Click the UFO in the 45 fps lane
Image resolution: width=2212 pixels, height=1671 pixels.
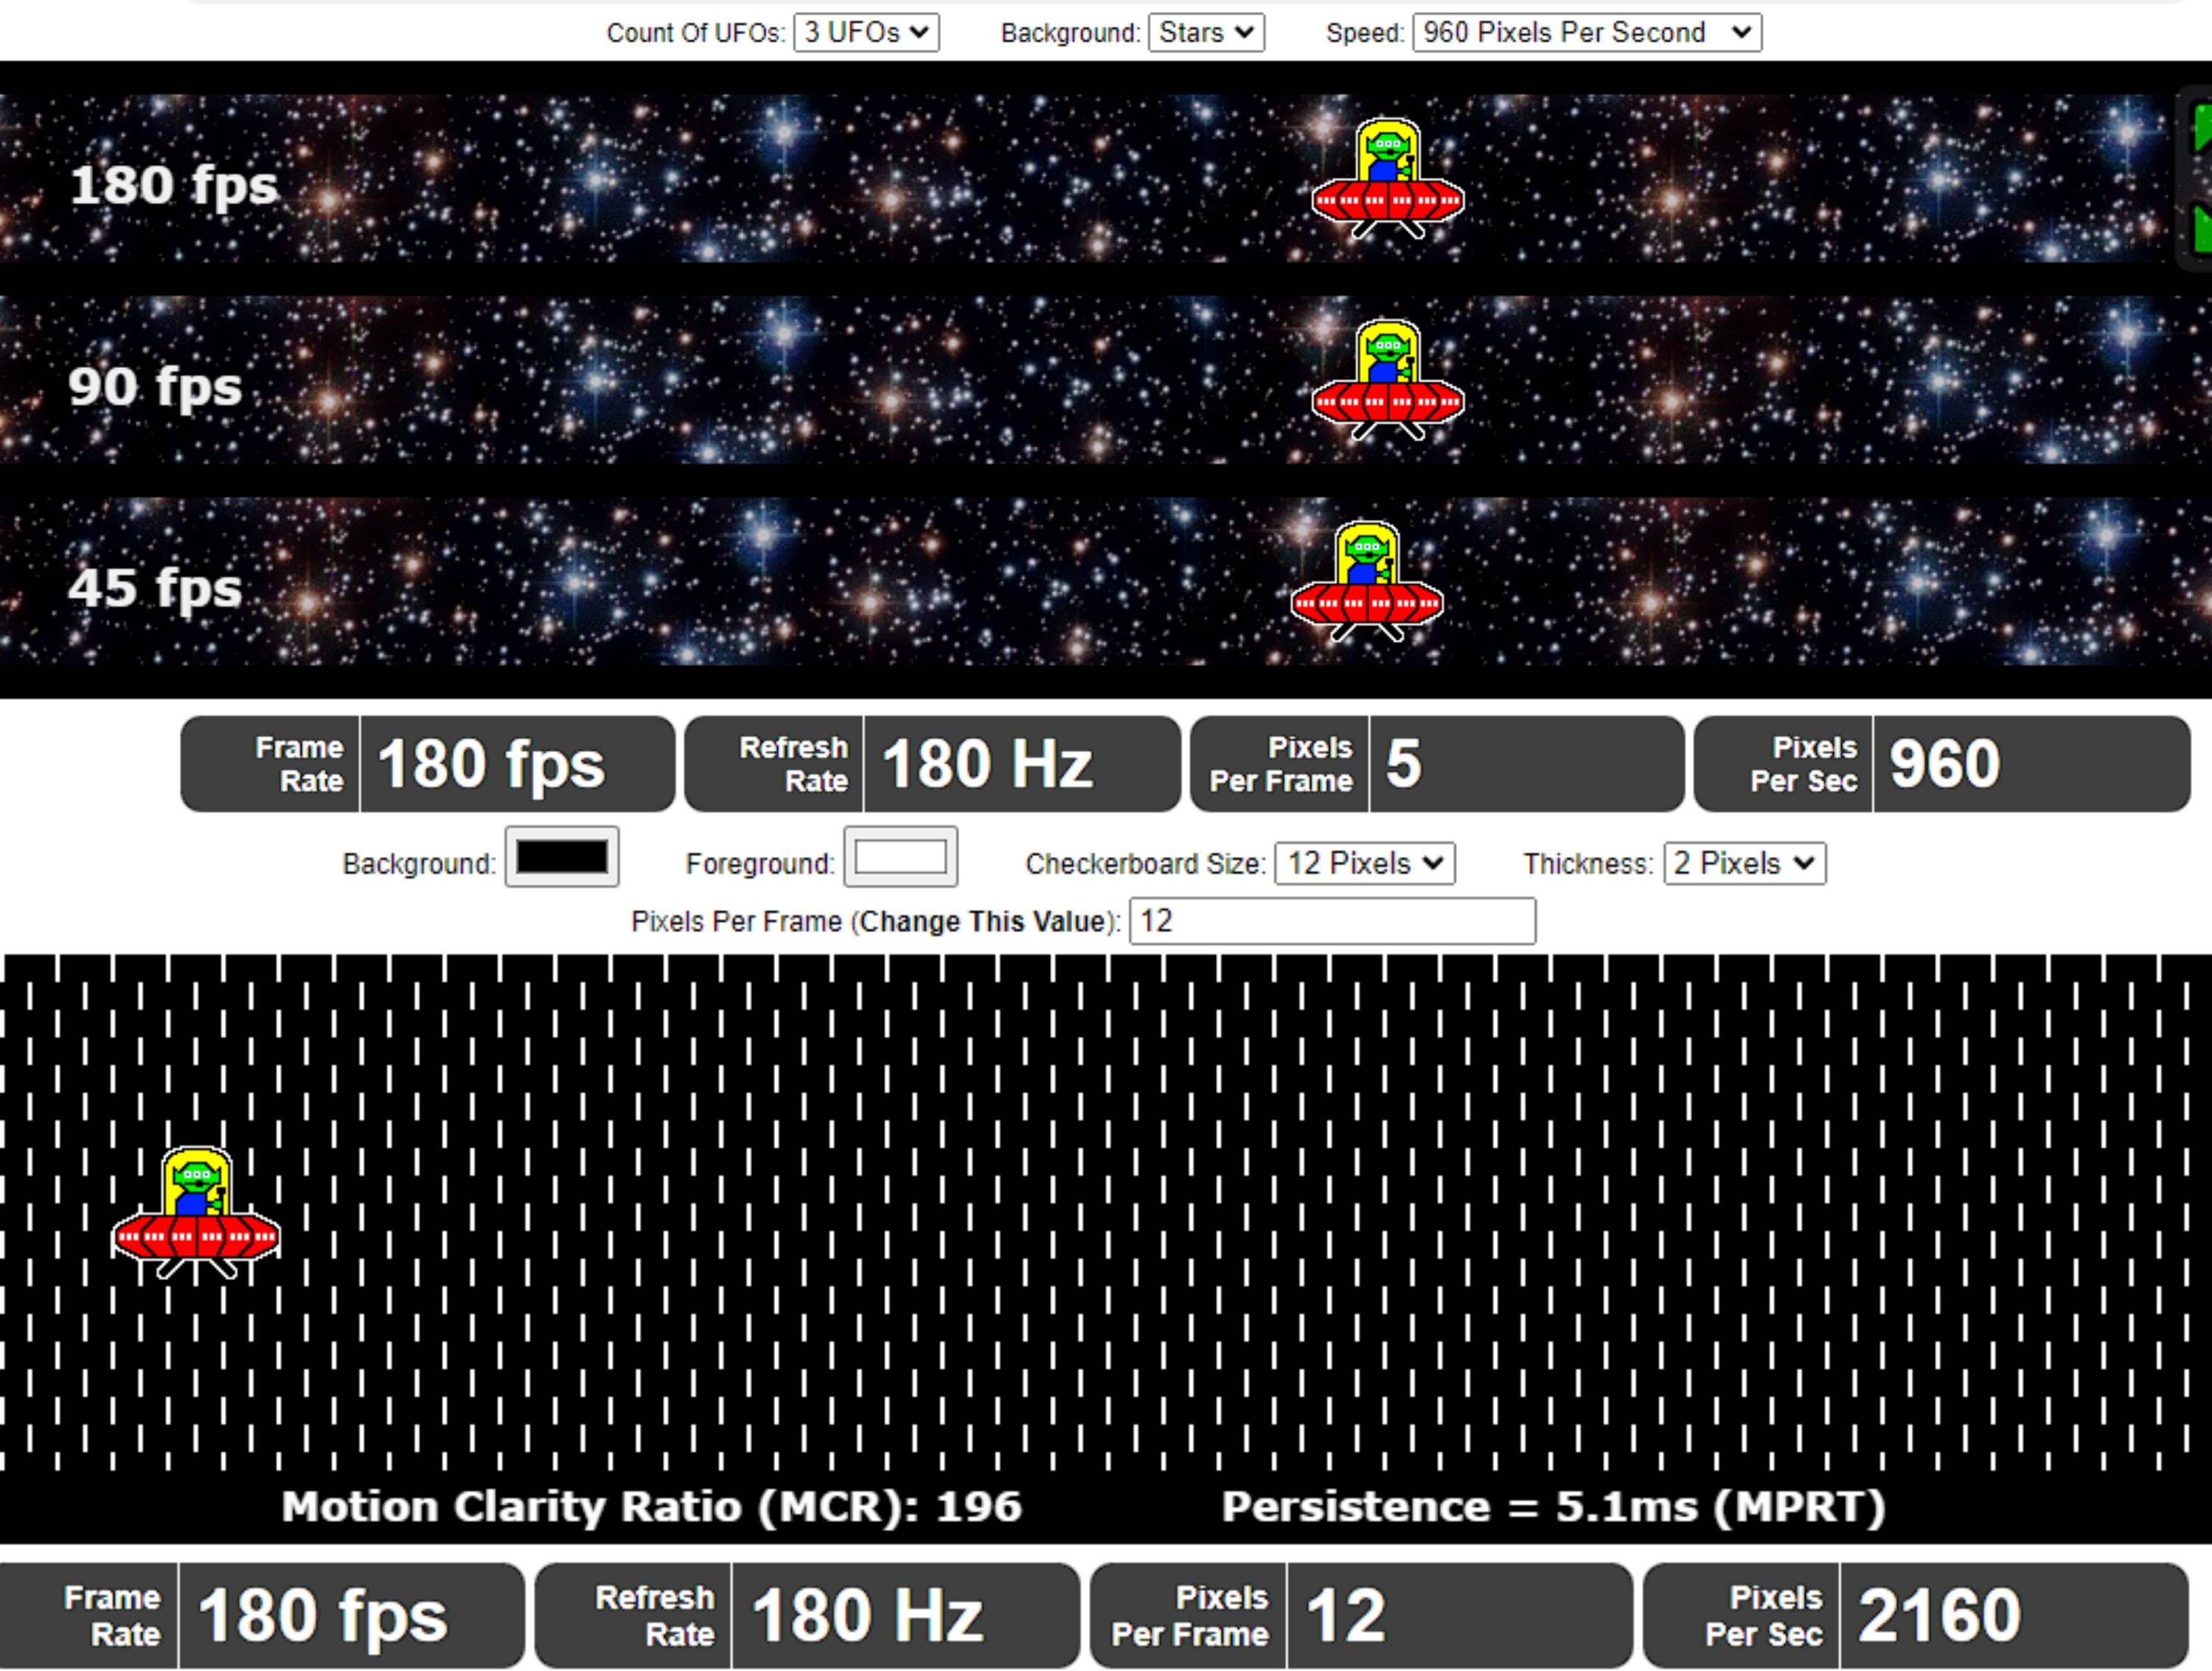[1366, 583]
